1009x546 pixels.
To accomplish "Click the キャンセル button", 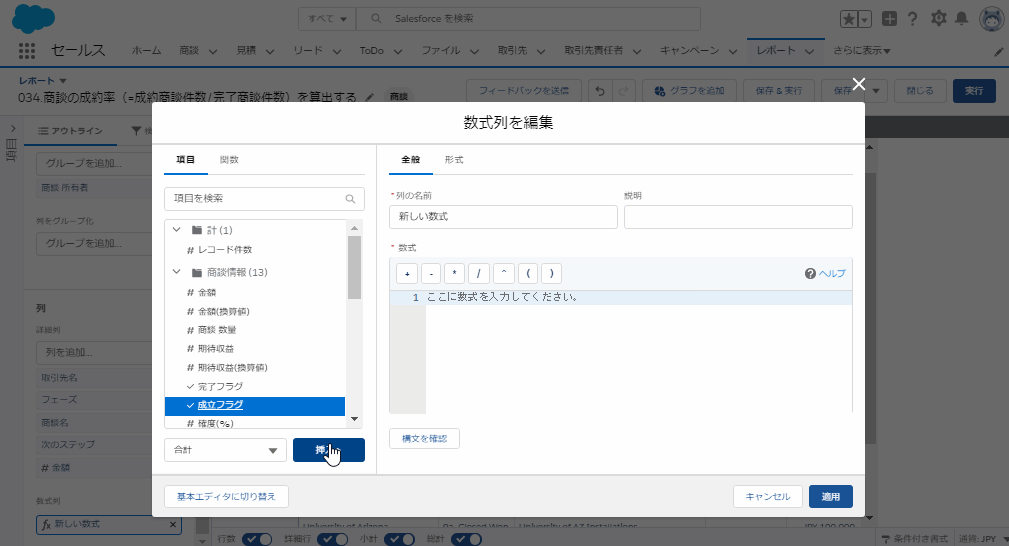I will coord(768,496).
